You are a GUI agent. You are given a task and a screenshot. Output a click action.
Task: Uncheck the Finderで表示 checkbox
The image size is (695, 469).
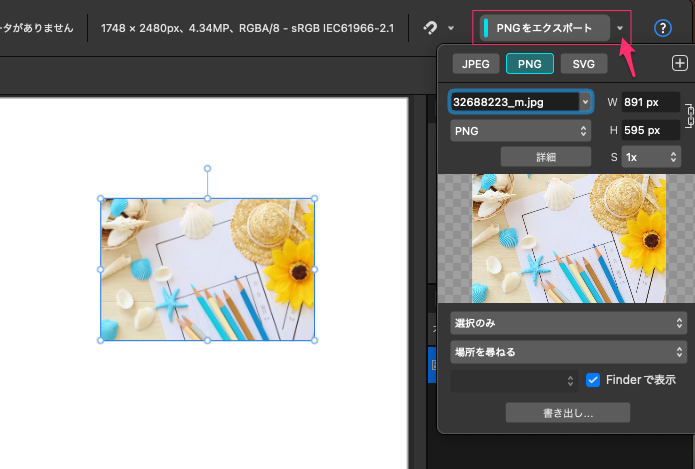593,380
